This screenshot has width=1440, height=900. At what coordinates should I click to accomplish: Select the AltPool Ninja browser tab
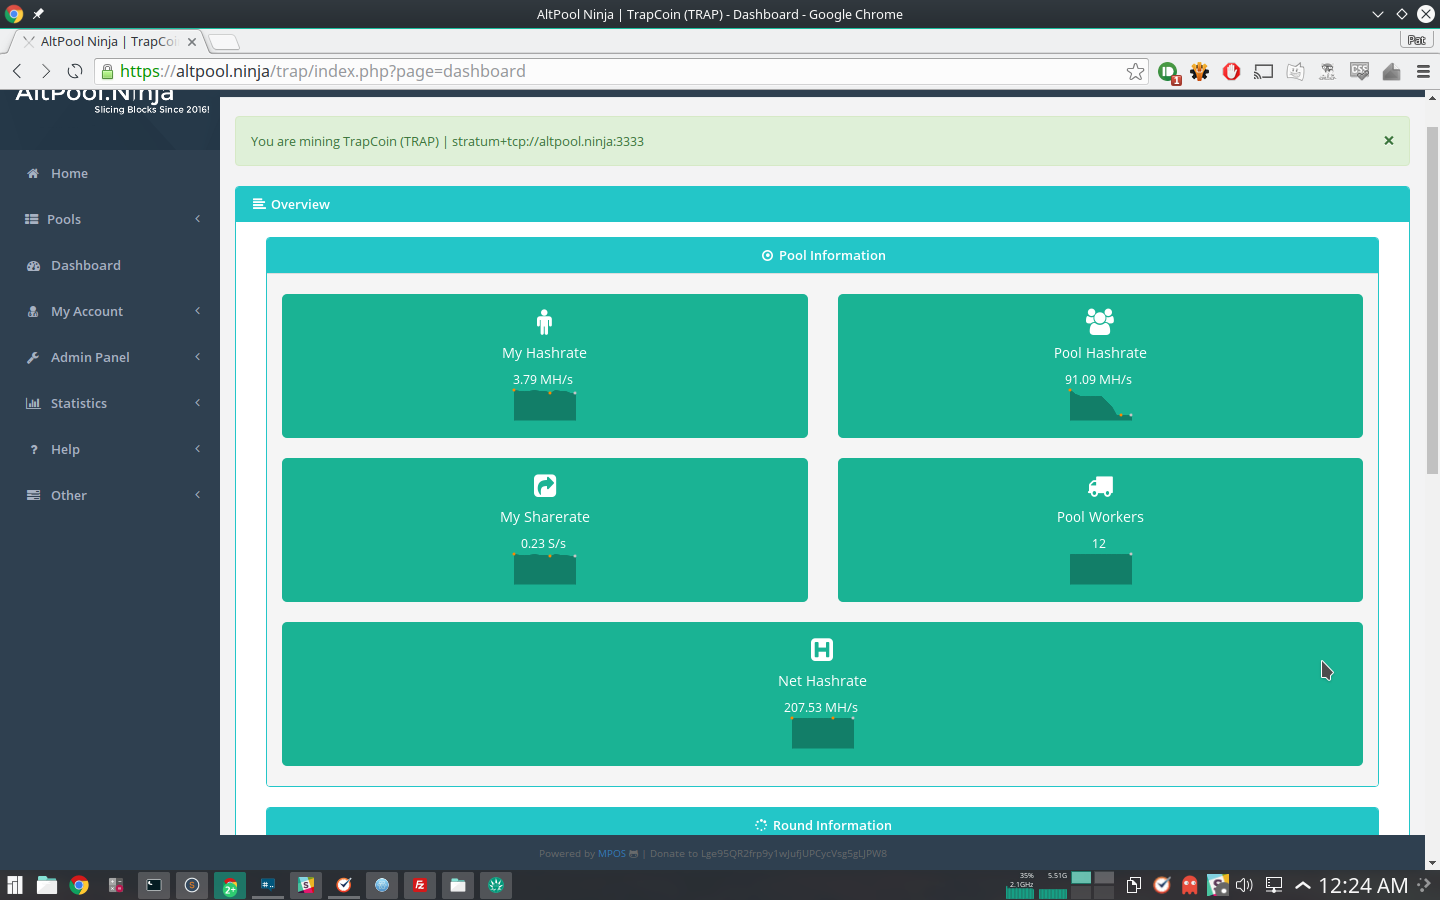pos(108,41)
